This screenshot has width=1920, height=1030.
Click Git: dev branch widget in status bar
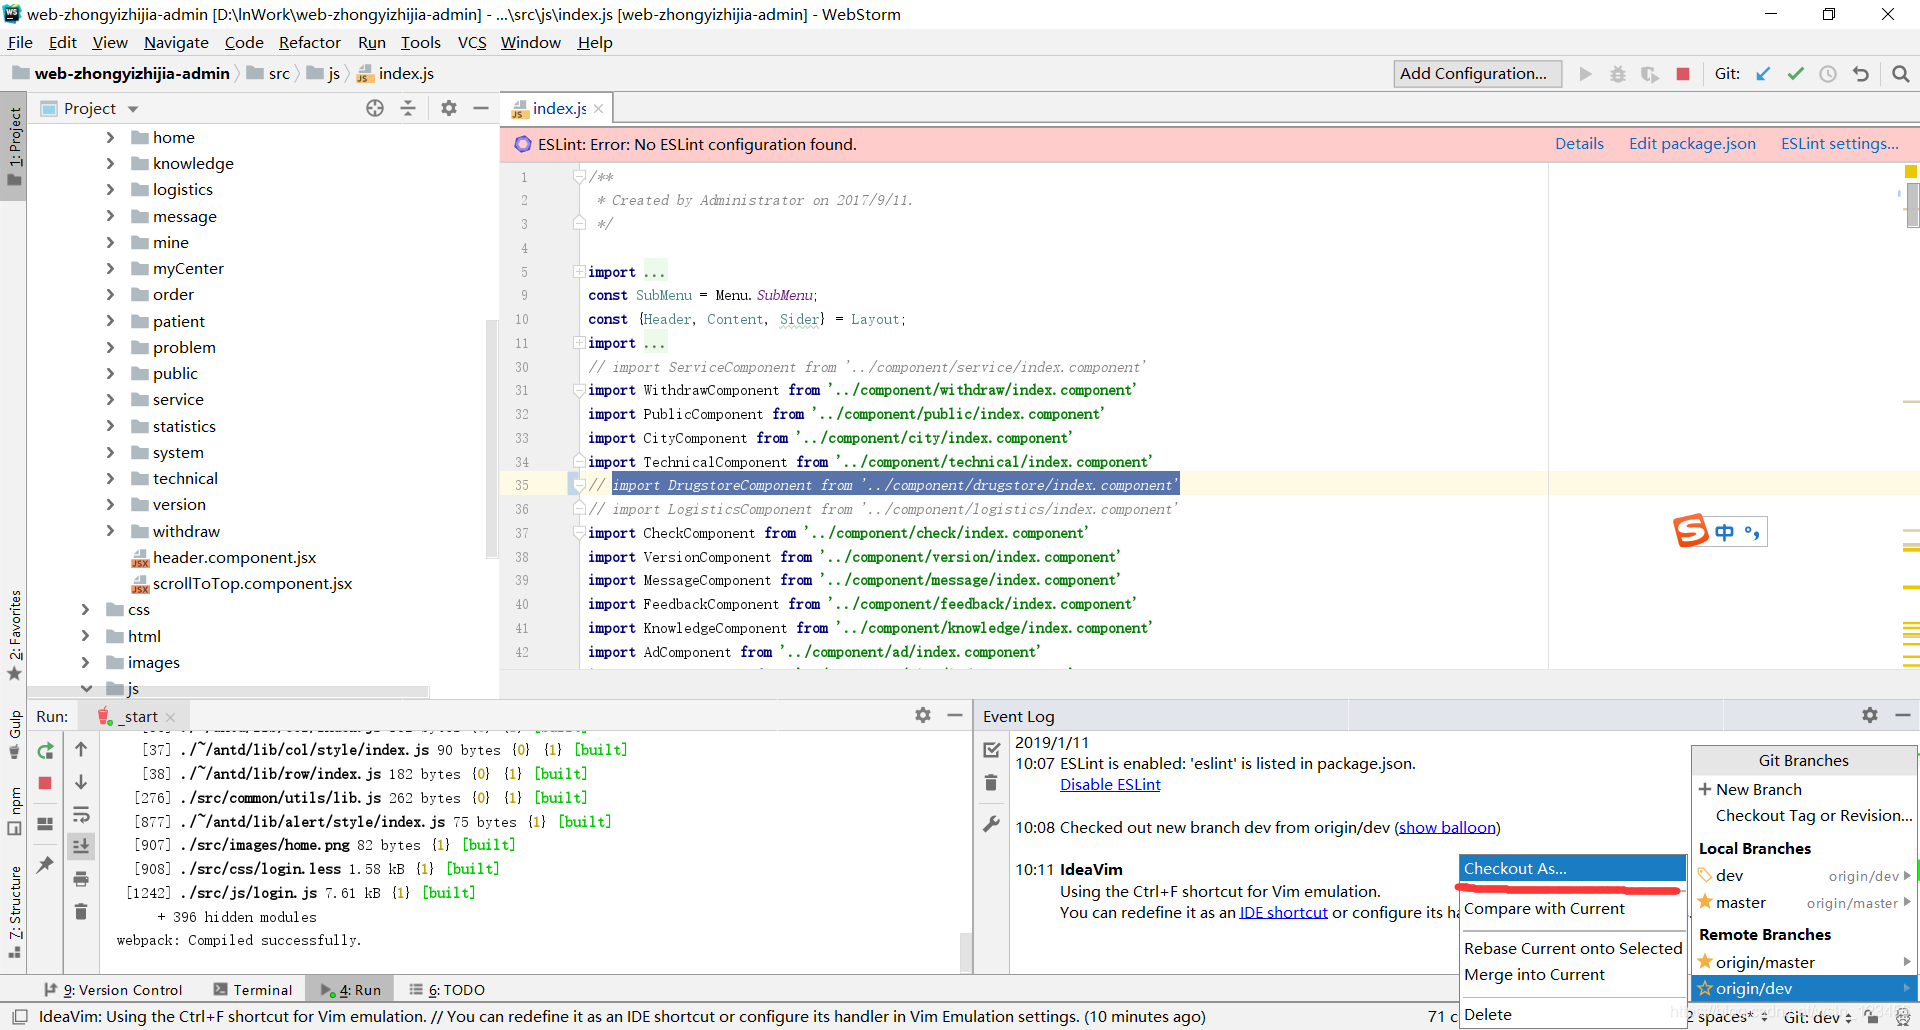tap(1818, 1017)
